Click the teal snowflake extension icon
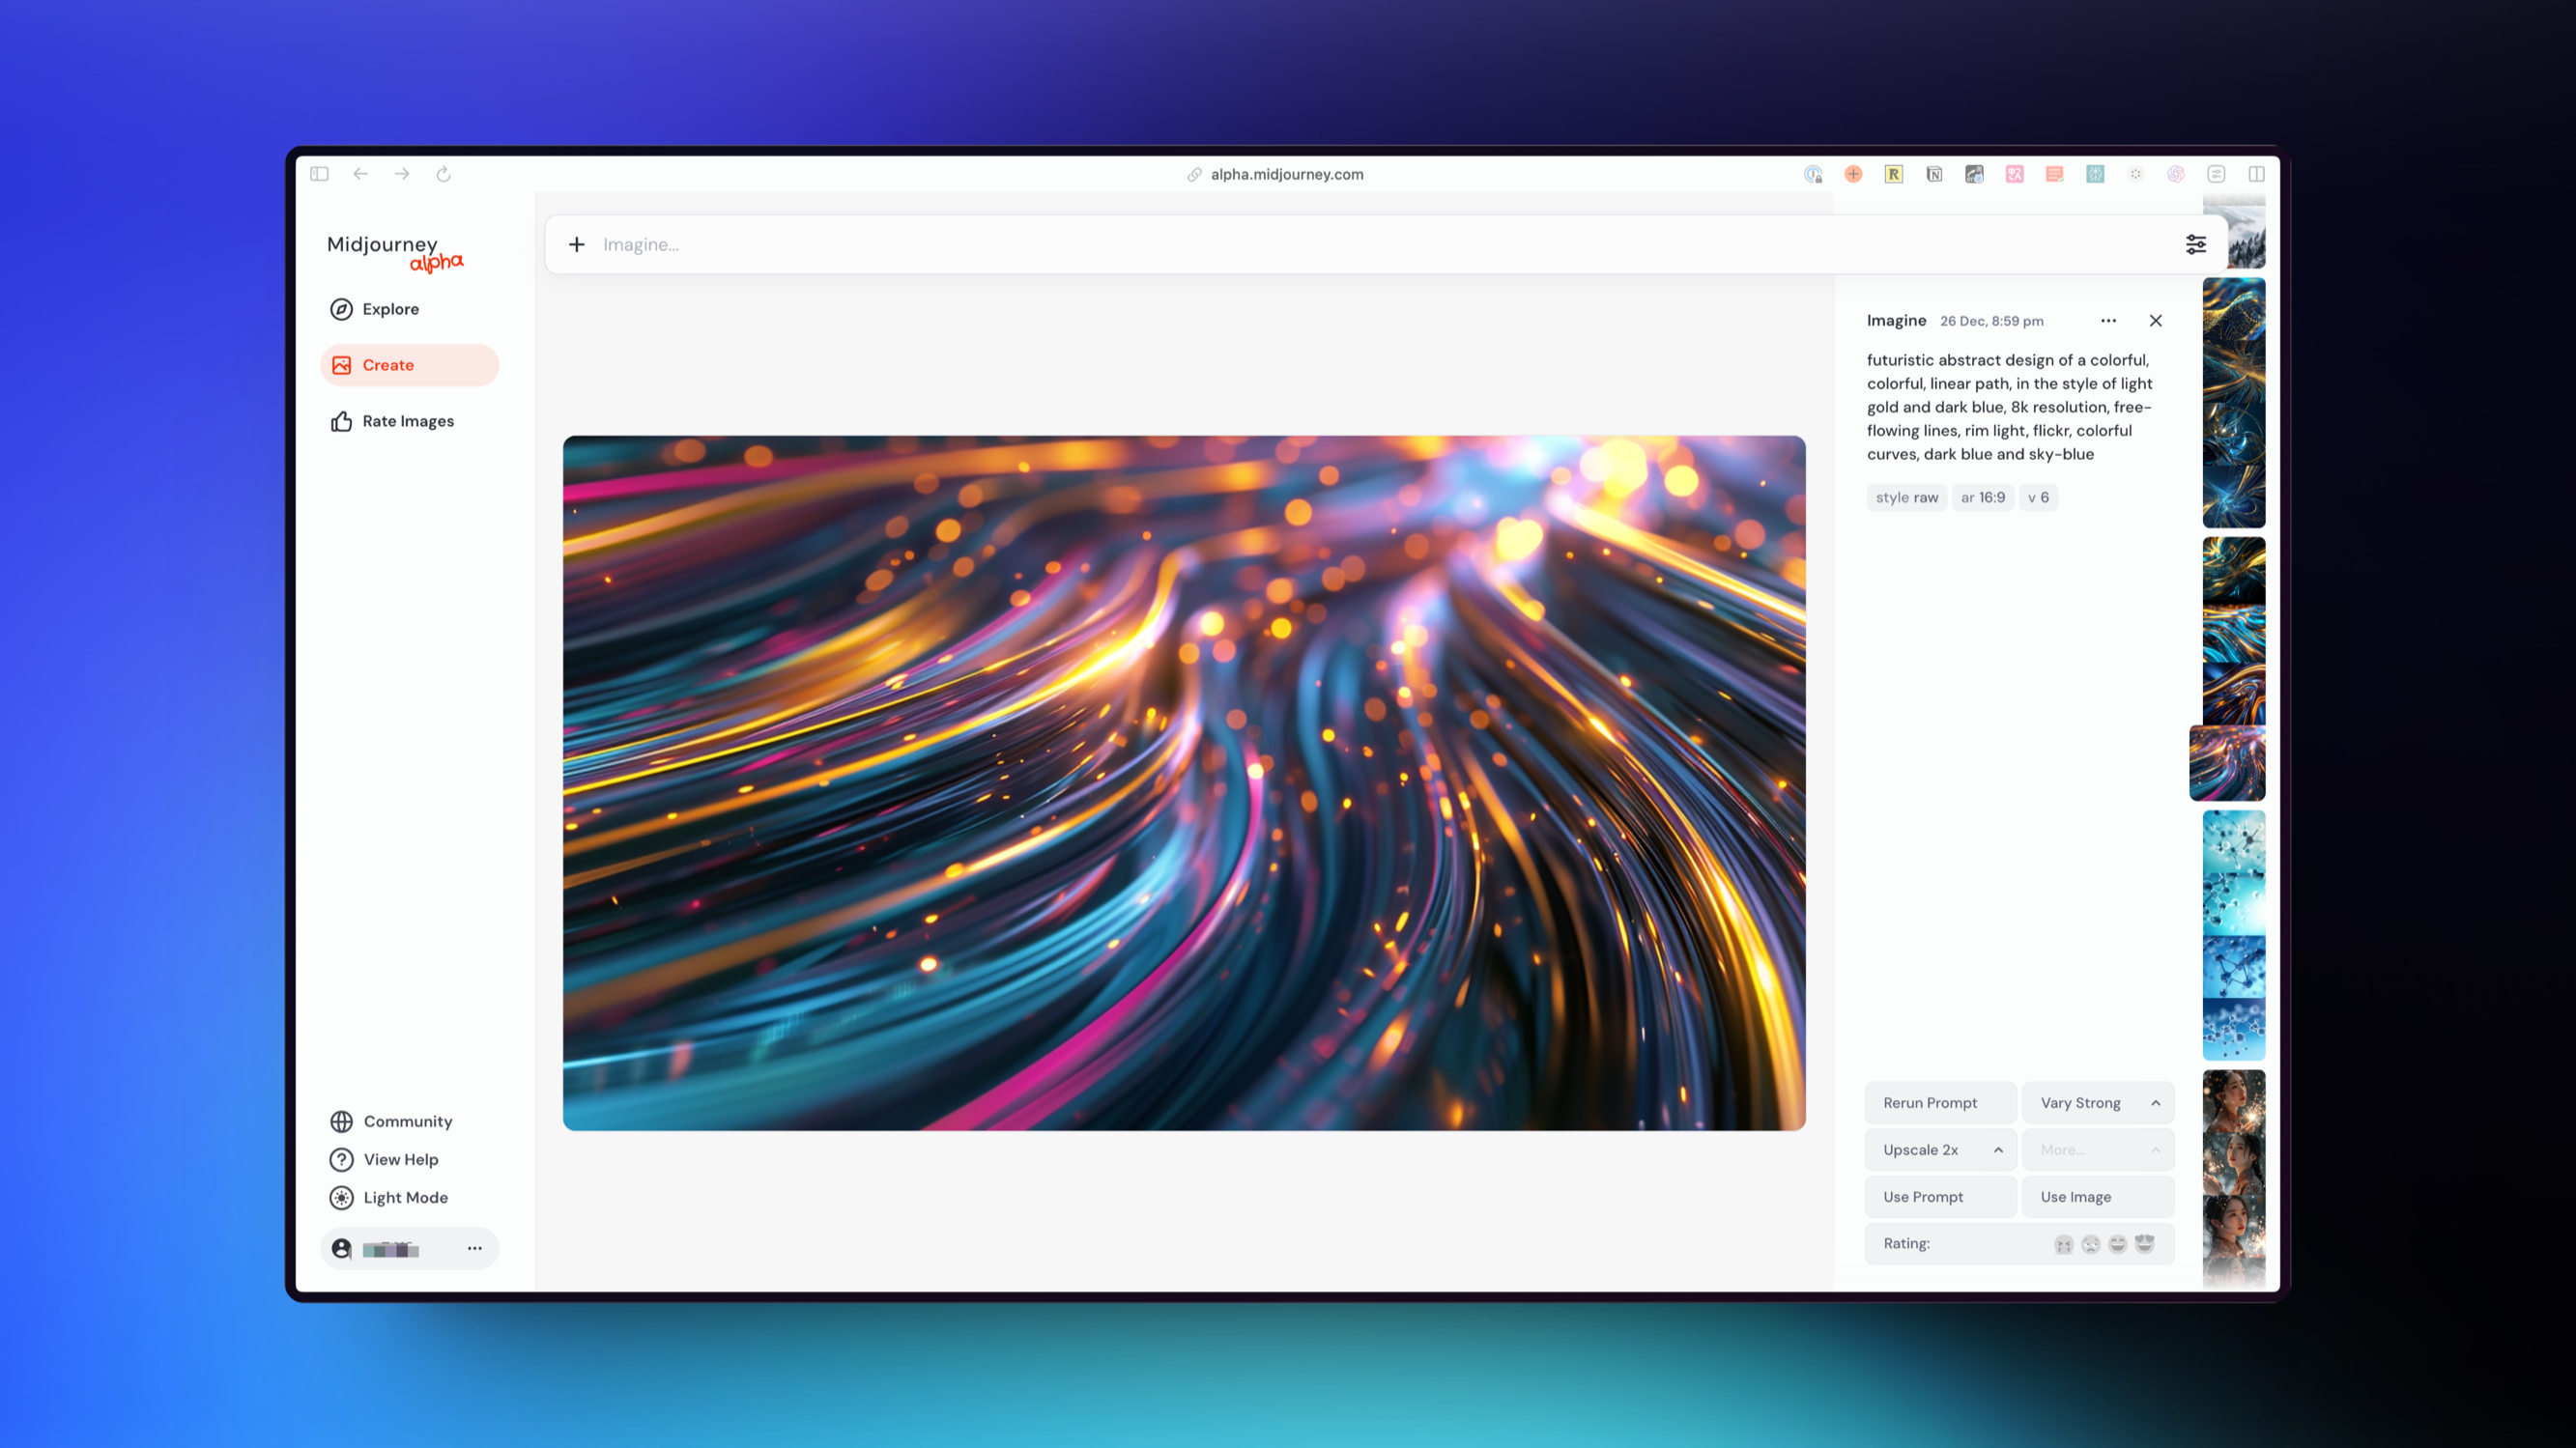Viewport: 2576px width, 1448px height. [x=2095, y=174]
